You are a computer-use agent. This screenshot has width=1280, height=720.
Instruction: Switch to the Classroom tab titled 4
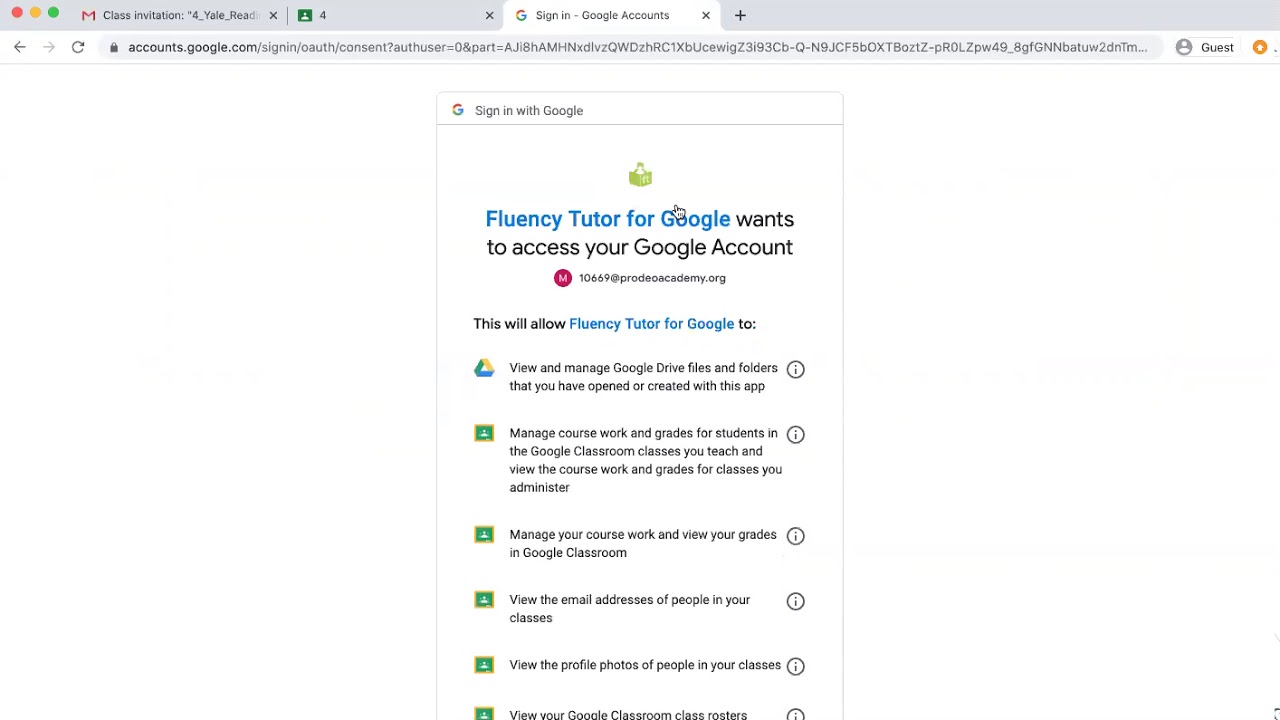(x=390, y=15)
